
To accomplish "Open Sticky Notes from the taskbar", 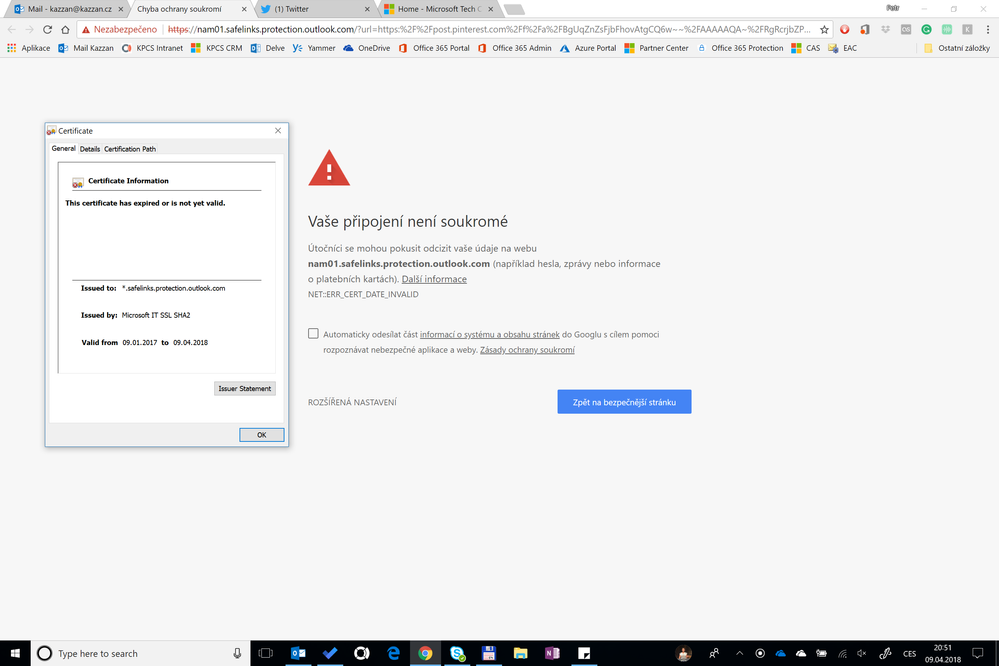I will [x=584, y=653].
